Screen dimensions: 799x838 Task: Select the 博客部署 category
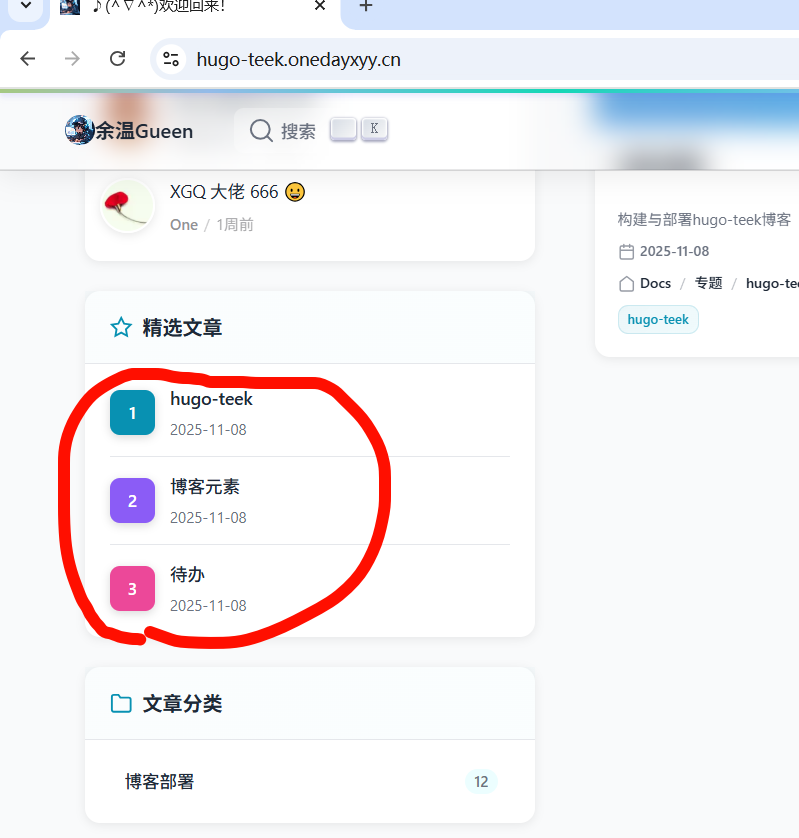pyautogui.click(x=160, y=781)
